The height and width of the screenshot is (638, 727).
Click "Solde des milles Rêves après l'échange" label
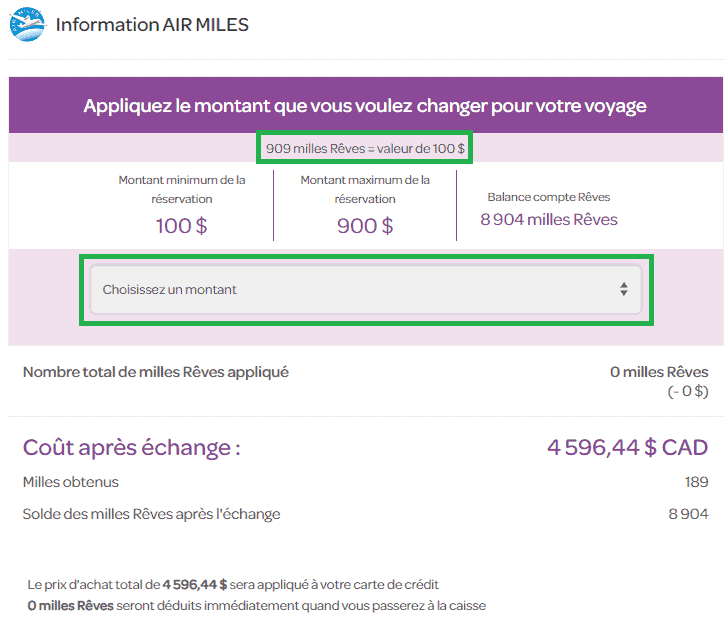(x=151, y=514)
